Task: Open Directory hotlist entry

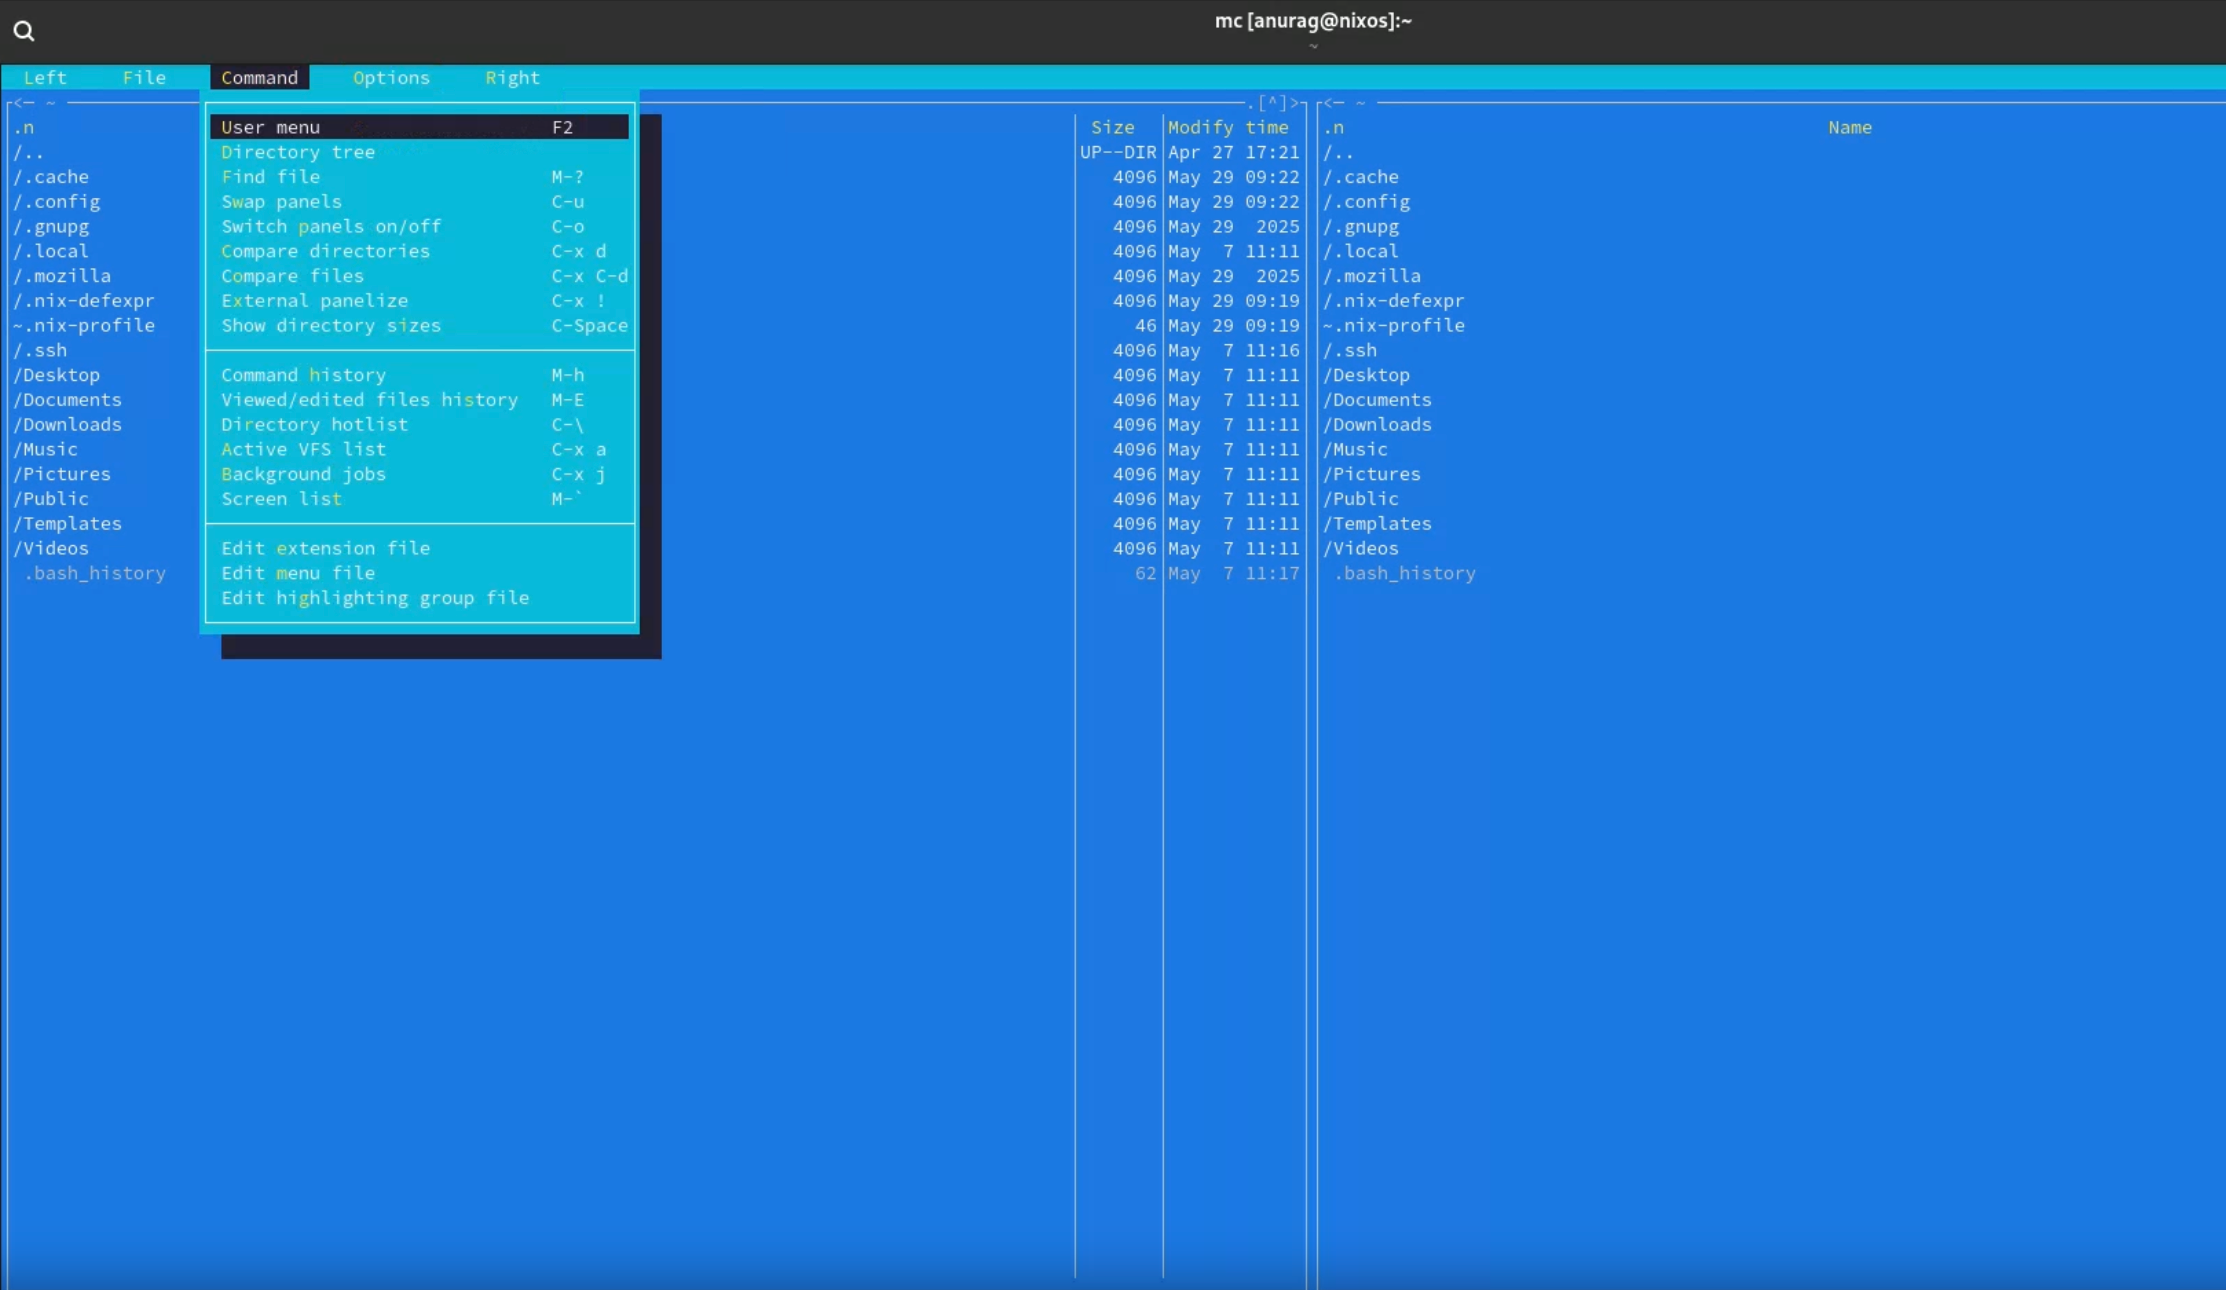Action: coord(314,424)
